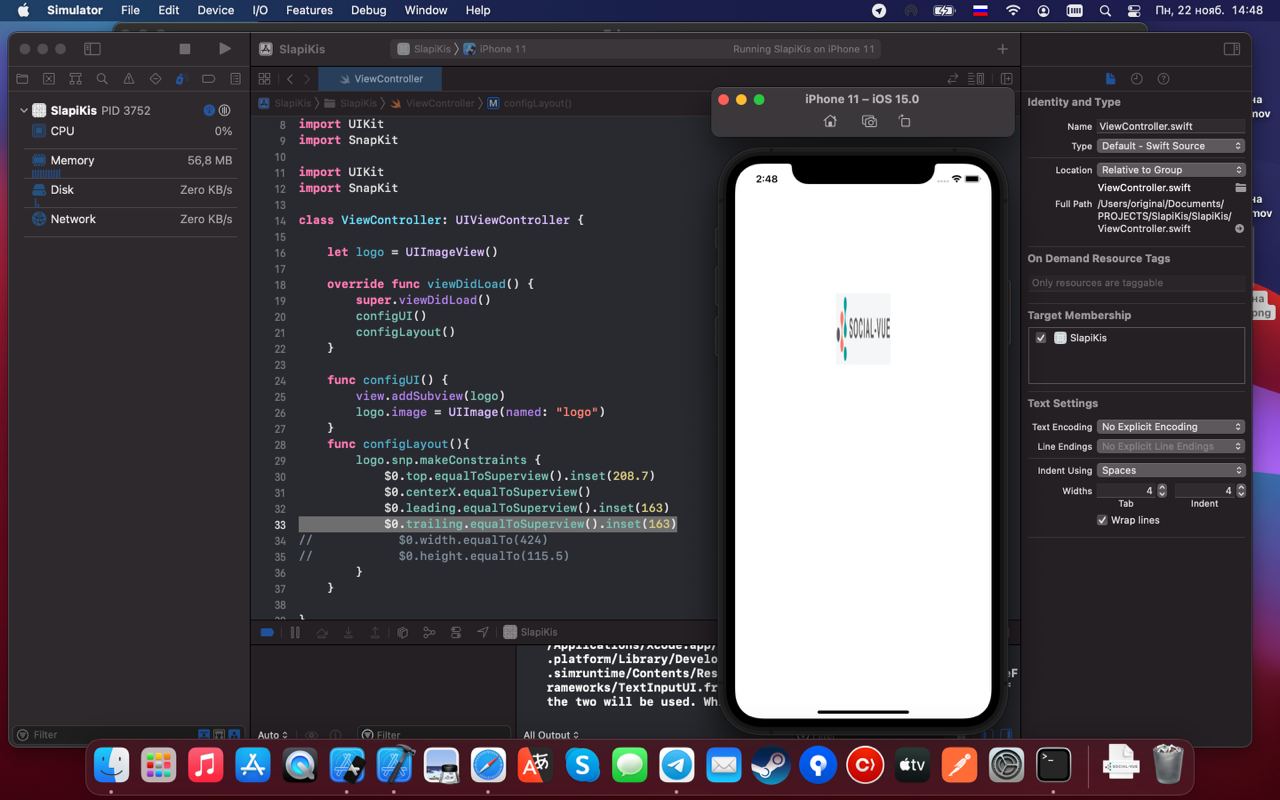Collapse the SlapiKis PID 3752 process
1280x800 pixels.
[x=24, y=110]
